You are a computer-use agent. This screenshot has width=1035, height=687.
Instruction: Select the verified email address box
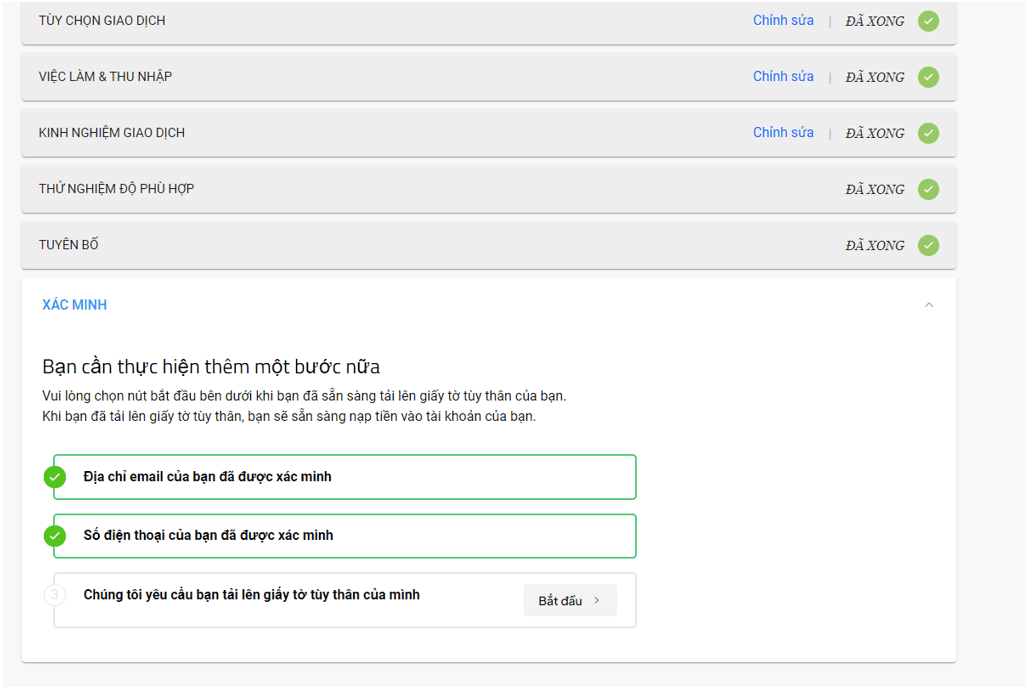[x=345, y=476]
